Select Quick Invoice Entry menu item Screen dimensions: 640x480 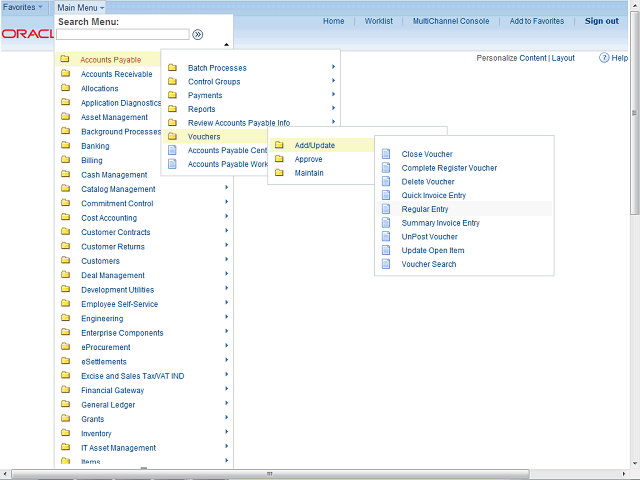point(433,196)
